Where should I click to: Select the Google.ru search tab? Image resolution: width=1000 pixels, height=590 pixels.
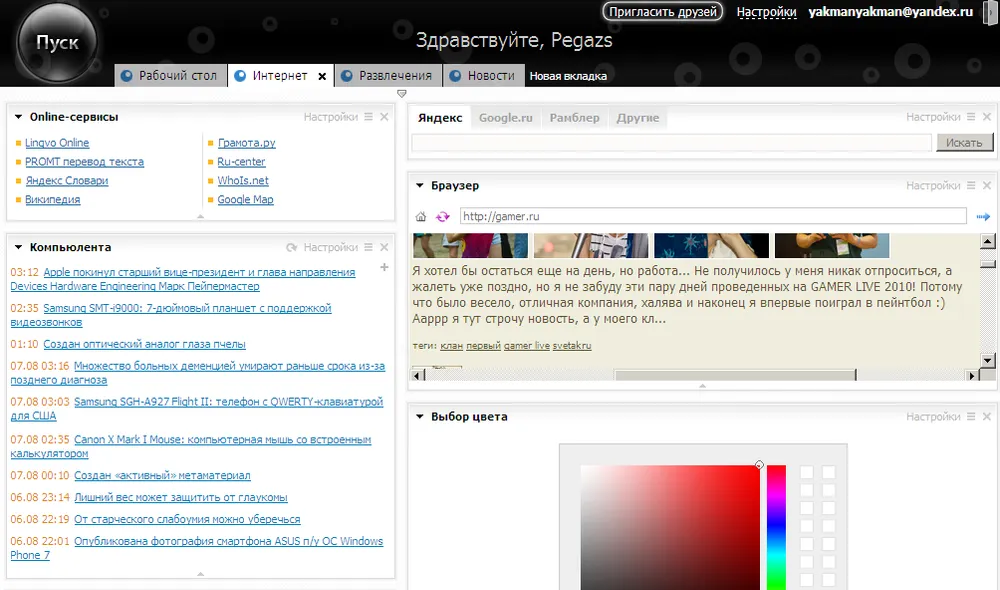coord(505,118)
